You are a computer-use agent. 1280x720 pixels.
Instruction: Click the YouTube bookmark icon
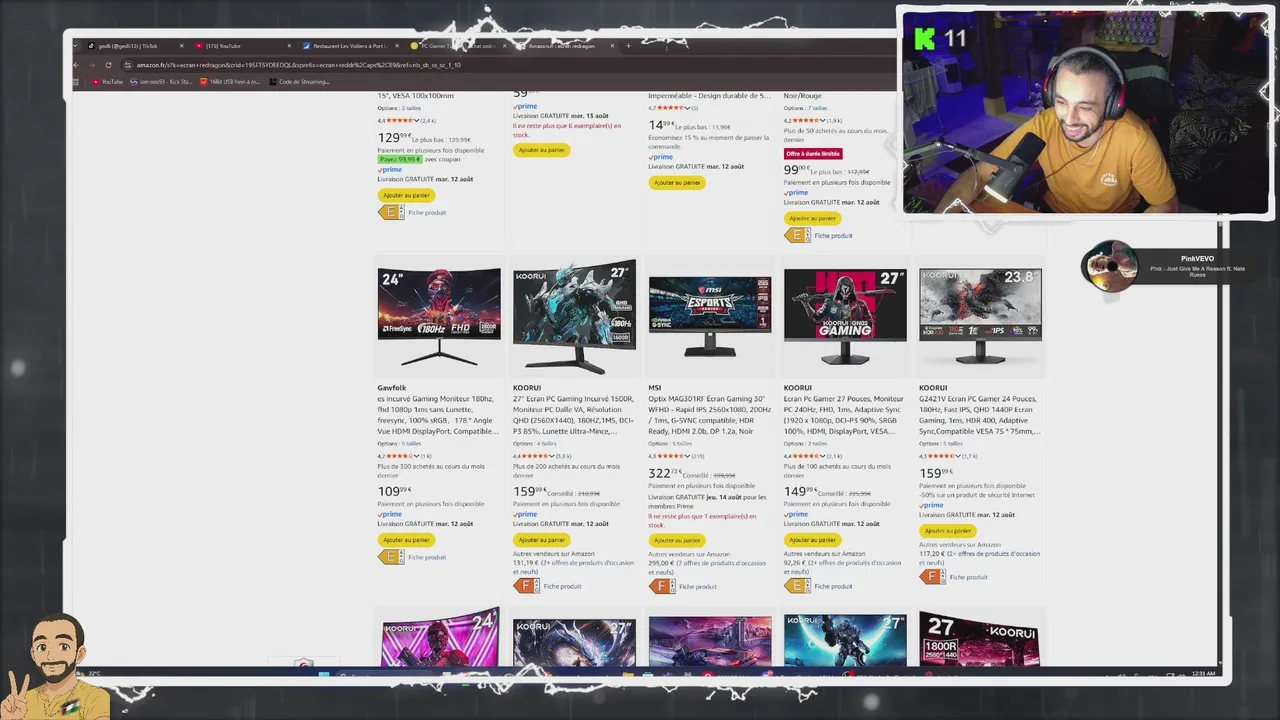tap(94, 82)
